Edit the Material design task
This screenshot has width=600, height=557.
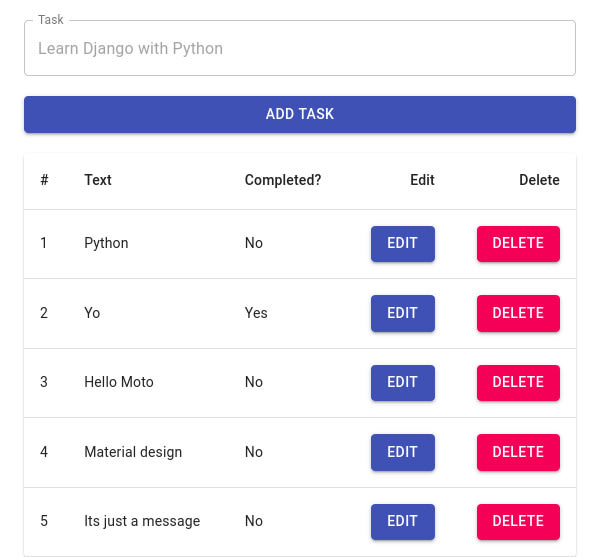pos(402,452)
